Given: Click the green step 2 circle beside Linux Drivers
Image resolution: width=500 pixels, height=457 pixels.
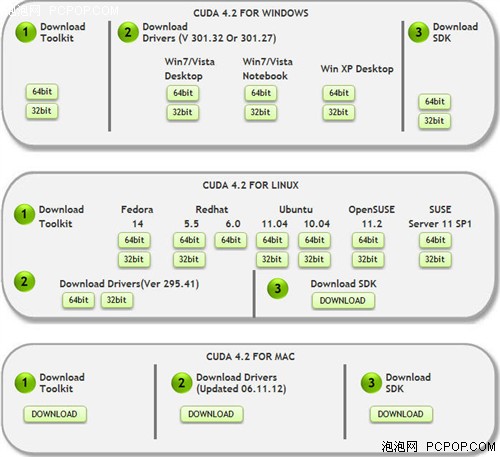Looking at the screenshot, I should [x=24, y=282].
